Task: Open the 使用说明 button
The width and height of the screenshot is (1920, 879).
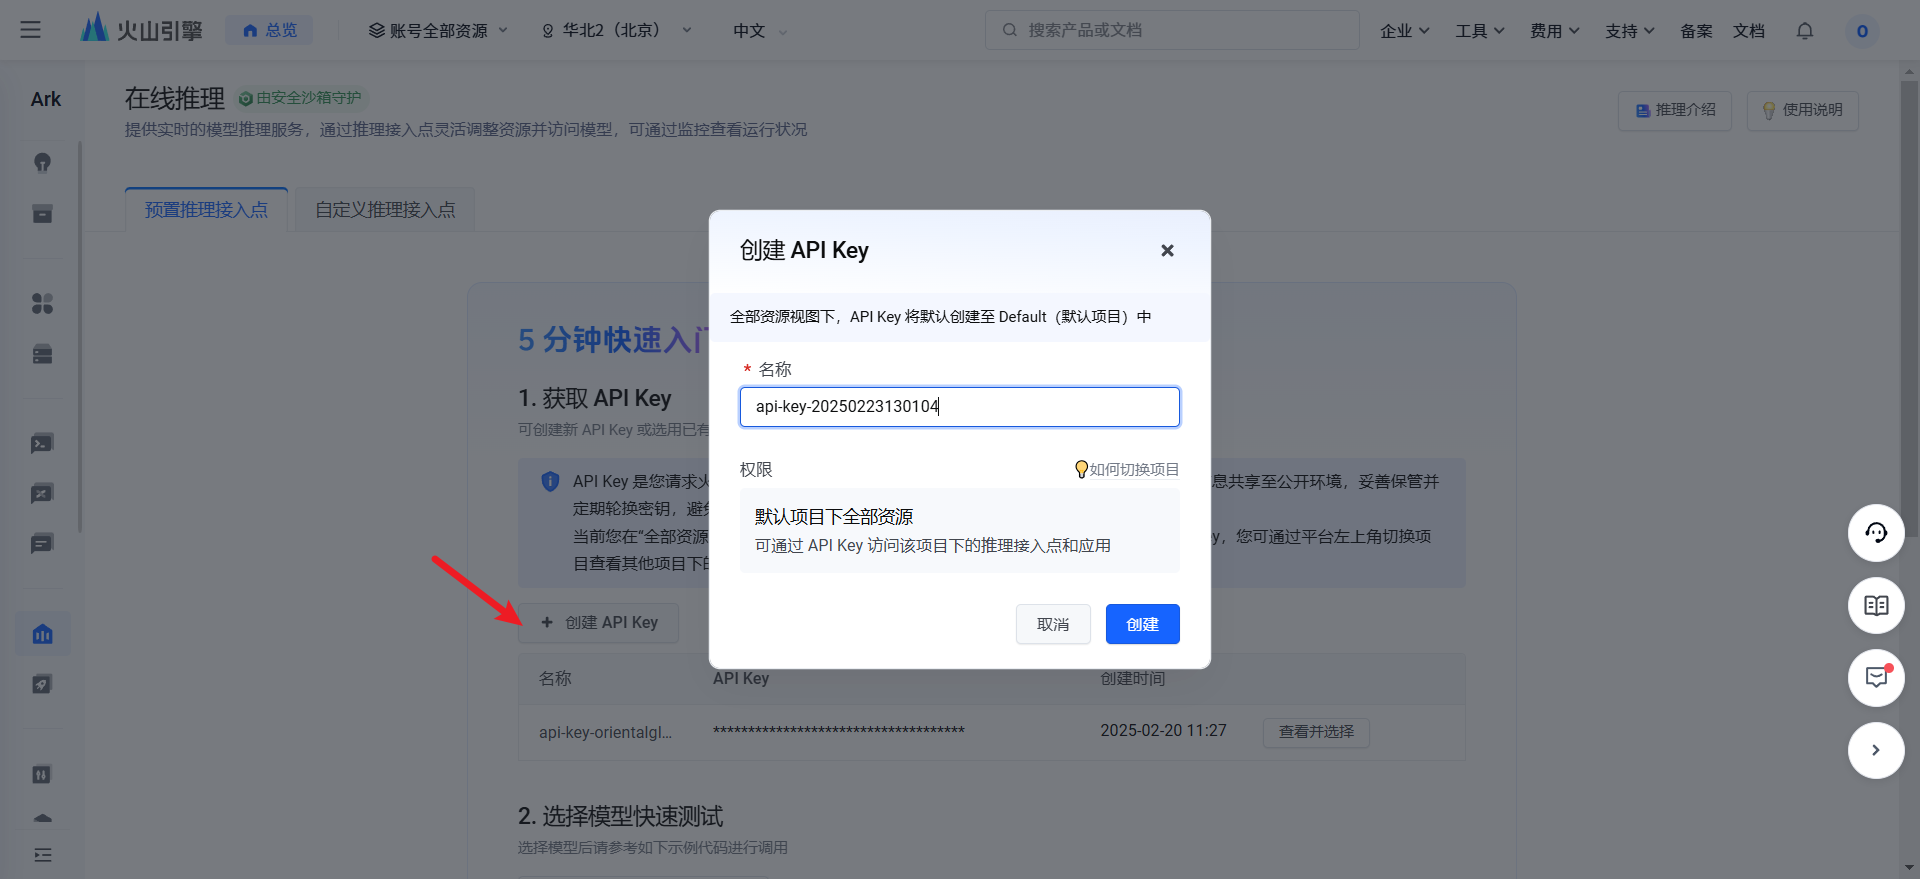Action: (1802, 110)
